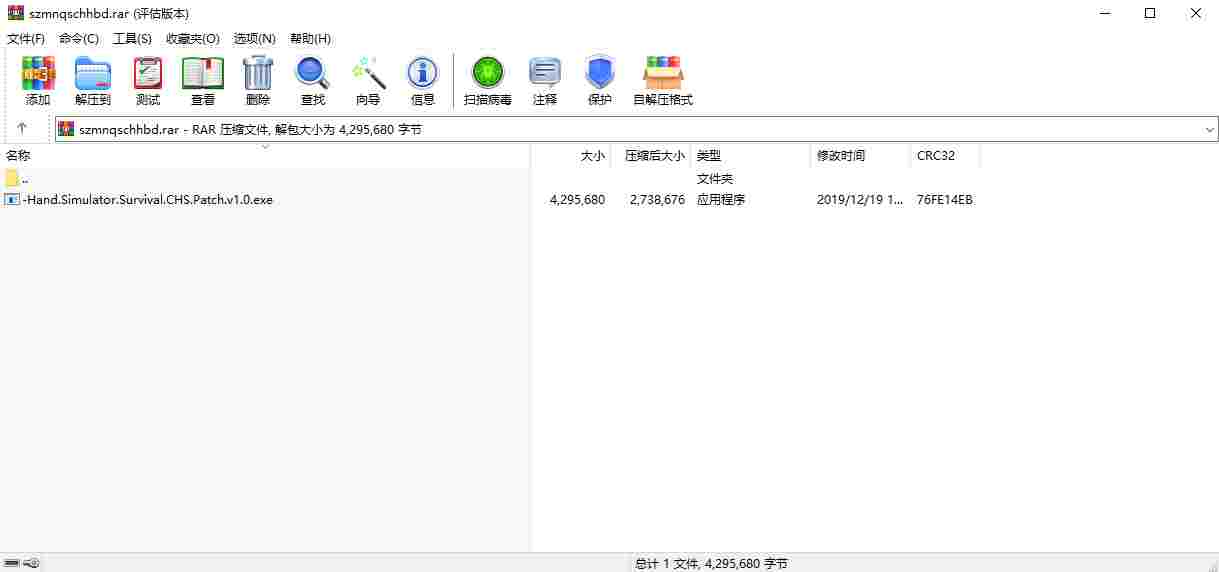The width and height of the screenshot is (1219, 572).
Task: Click the Test (测试) archive icon
Action: pyautogui.click(x=148, y=81)
